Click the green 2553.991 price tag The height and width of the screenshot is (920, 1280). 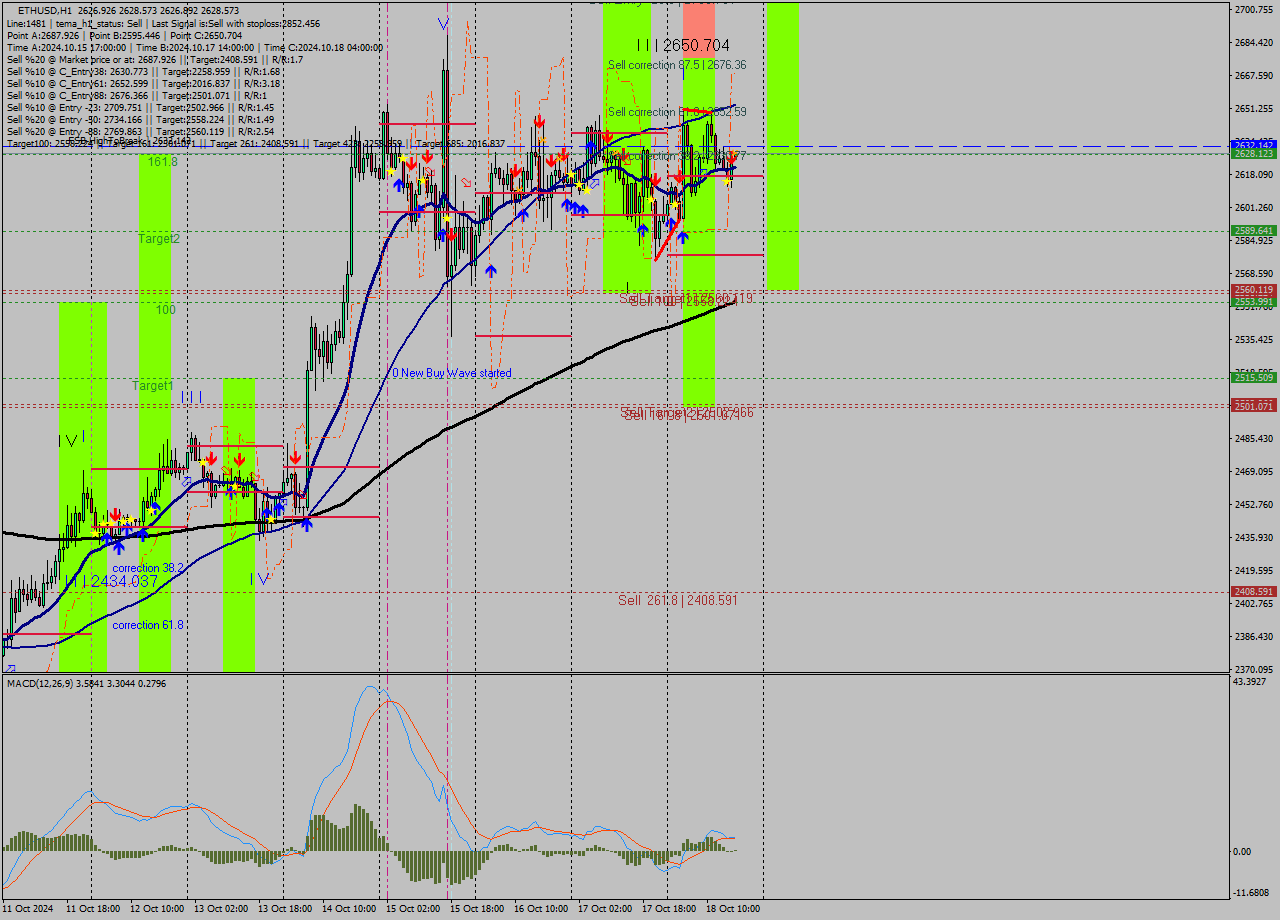(x=1253, y=301)
